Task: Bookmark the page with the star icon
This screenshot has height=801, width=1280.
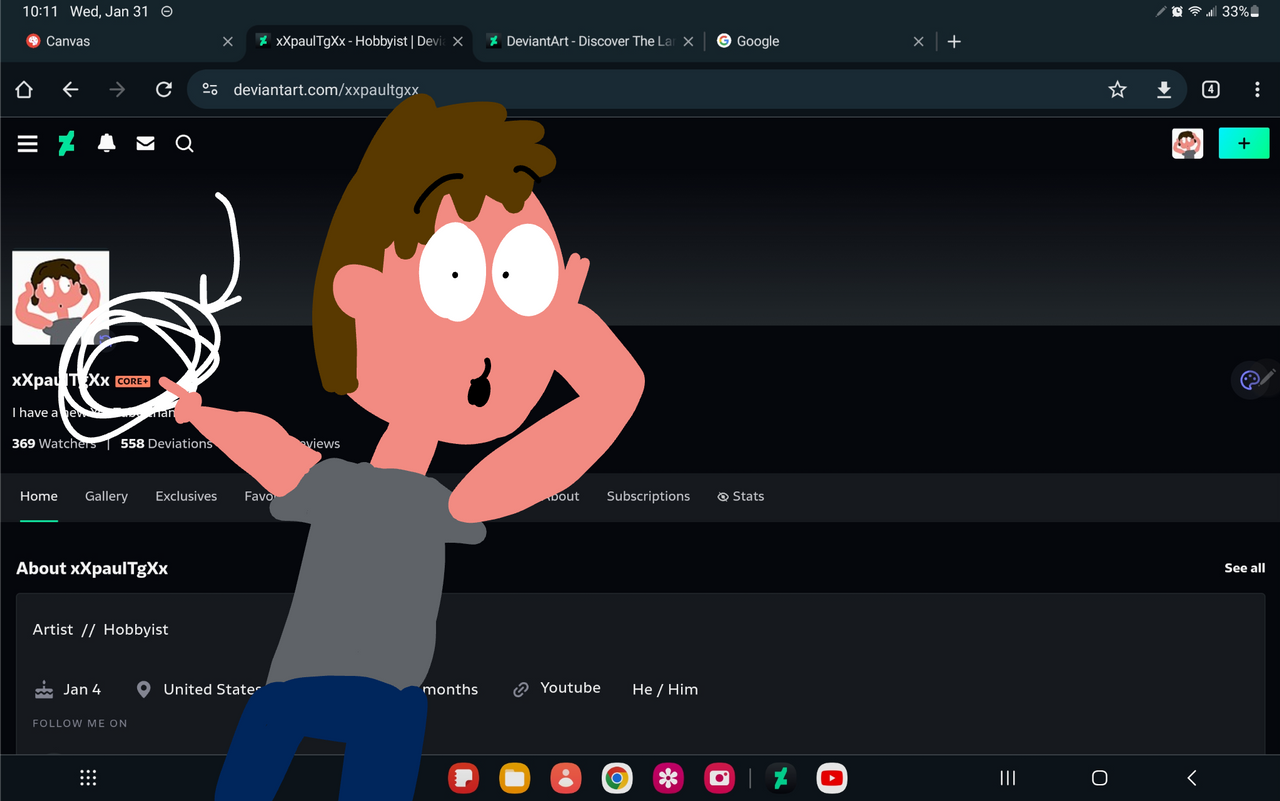Action: point(1117,90)
